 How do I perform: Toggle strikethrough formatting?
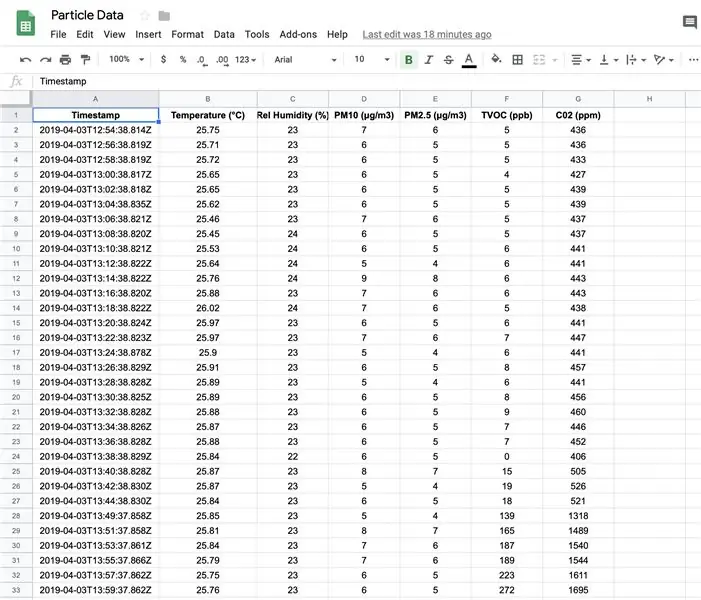coord(449,59)
